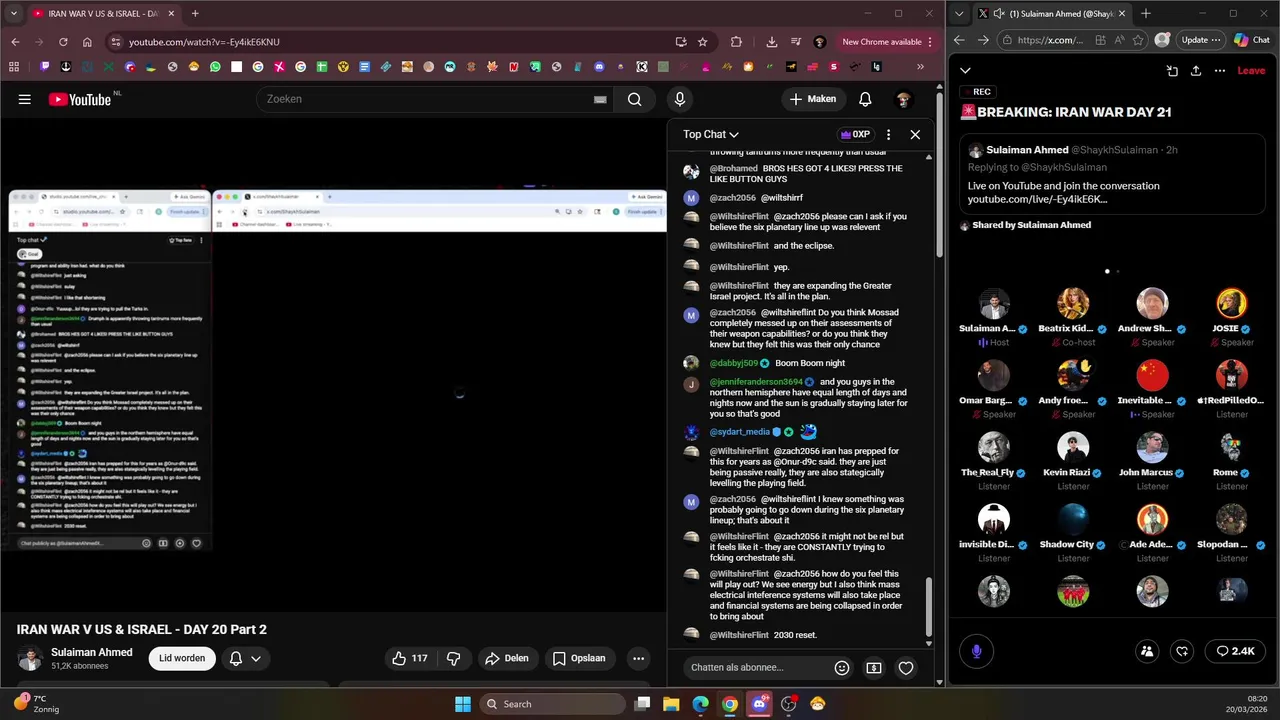Focus the Chatten als abonnee input

[x=755, y=668]
